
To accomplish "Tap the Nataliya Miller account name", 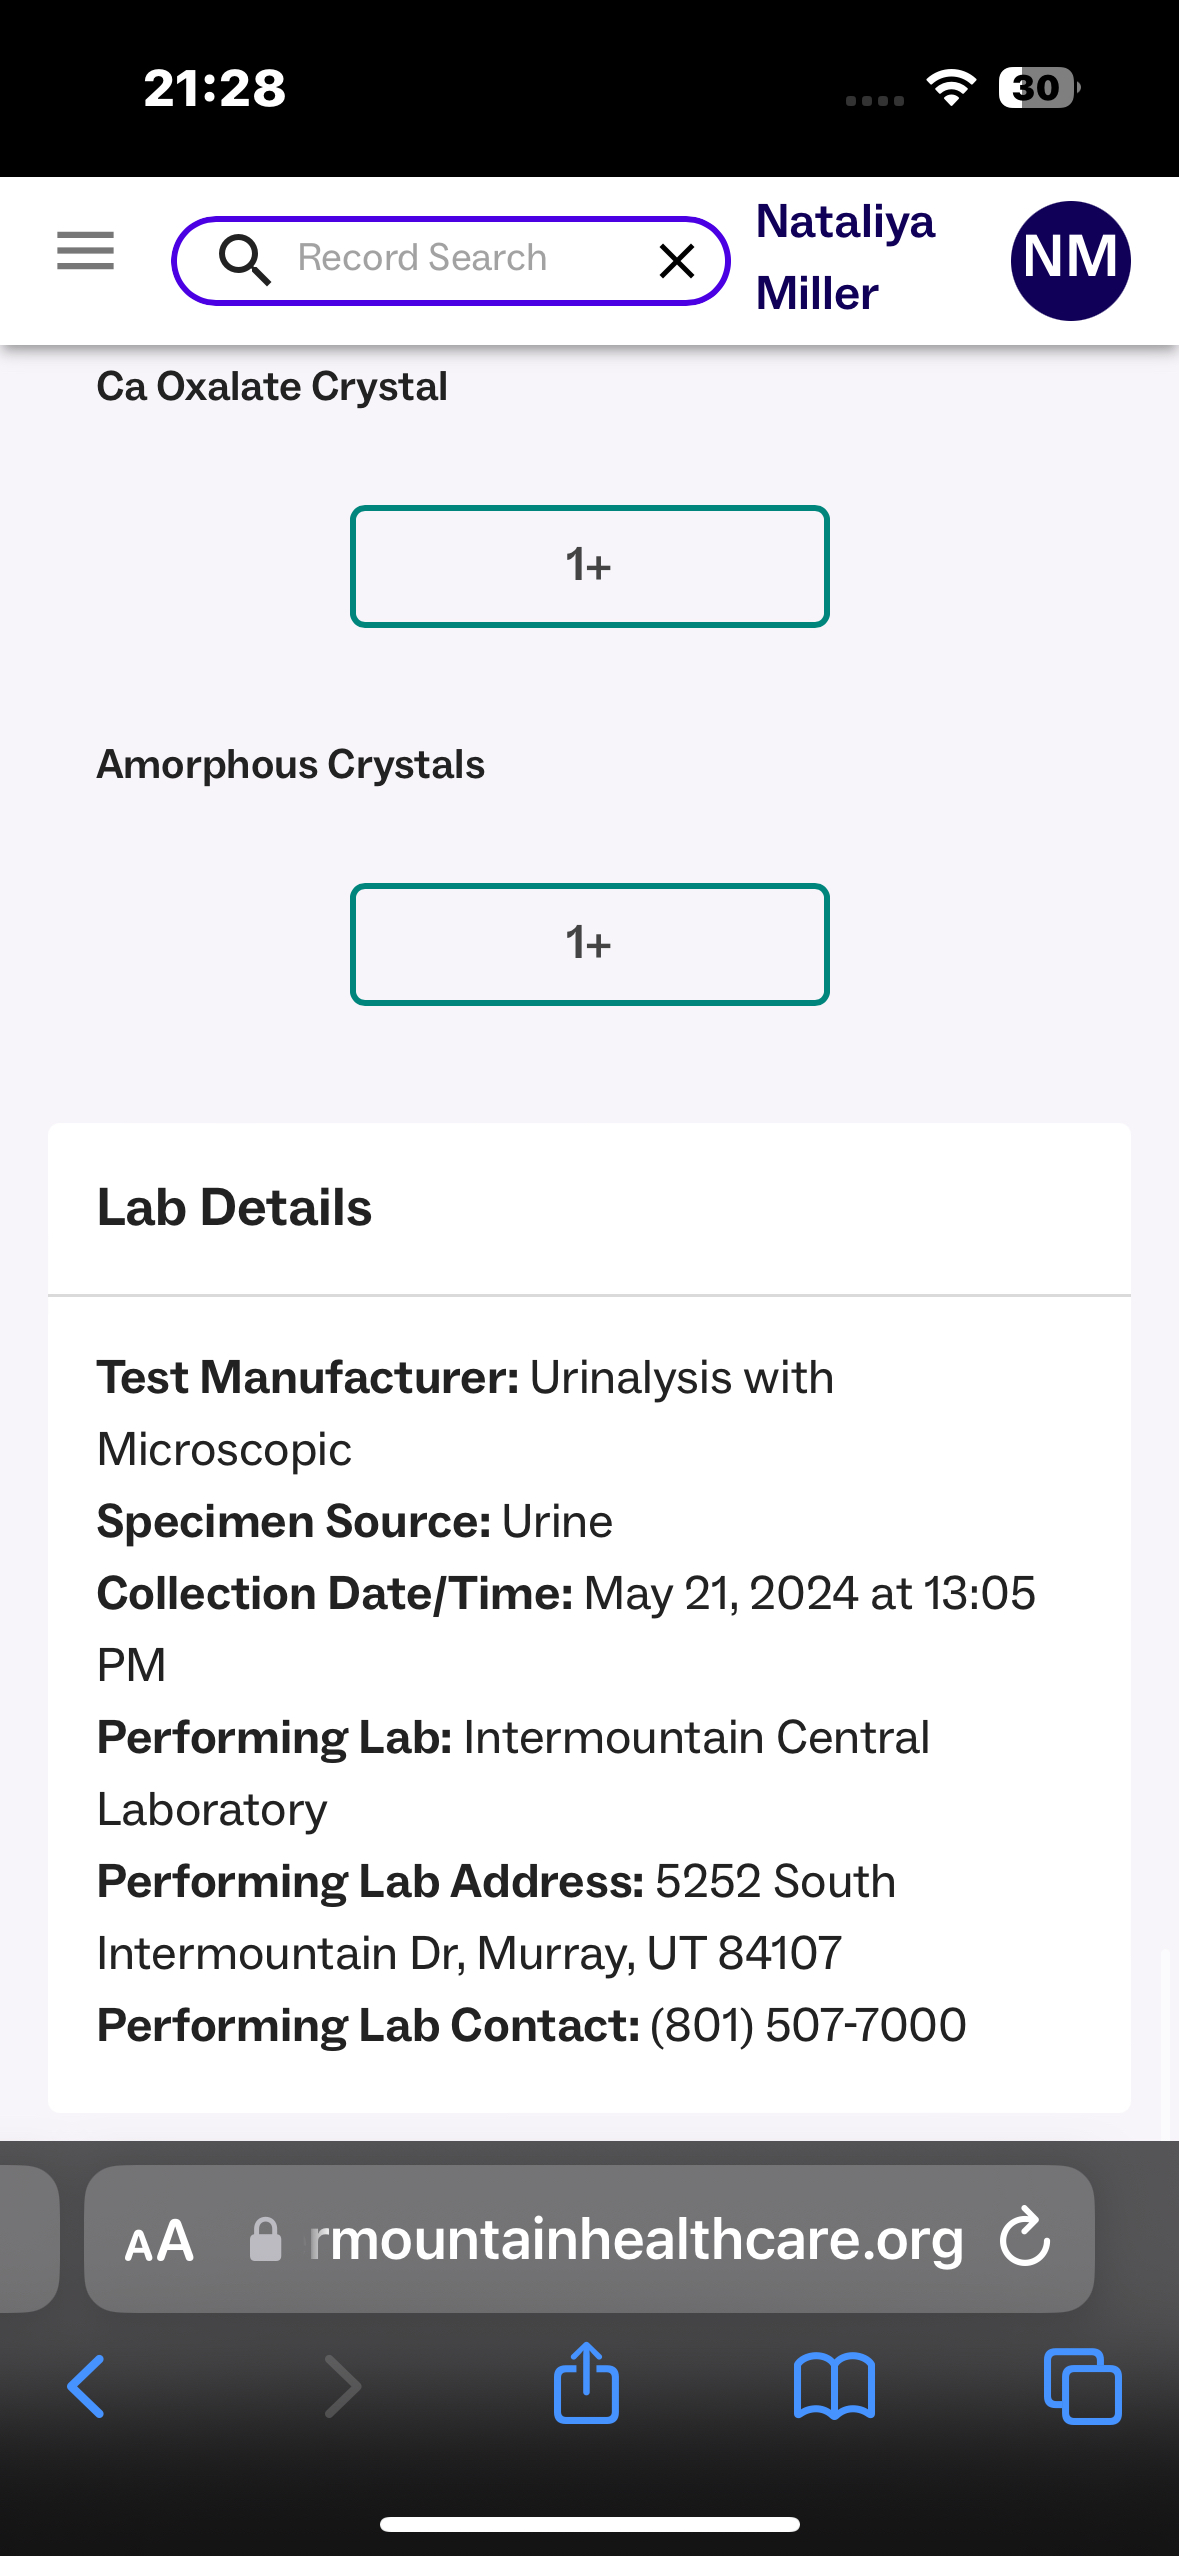I will (845, 258).
